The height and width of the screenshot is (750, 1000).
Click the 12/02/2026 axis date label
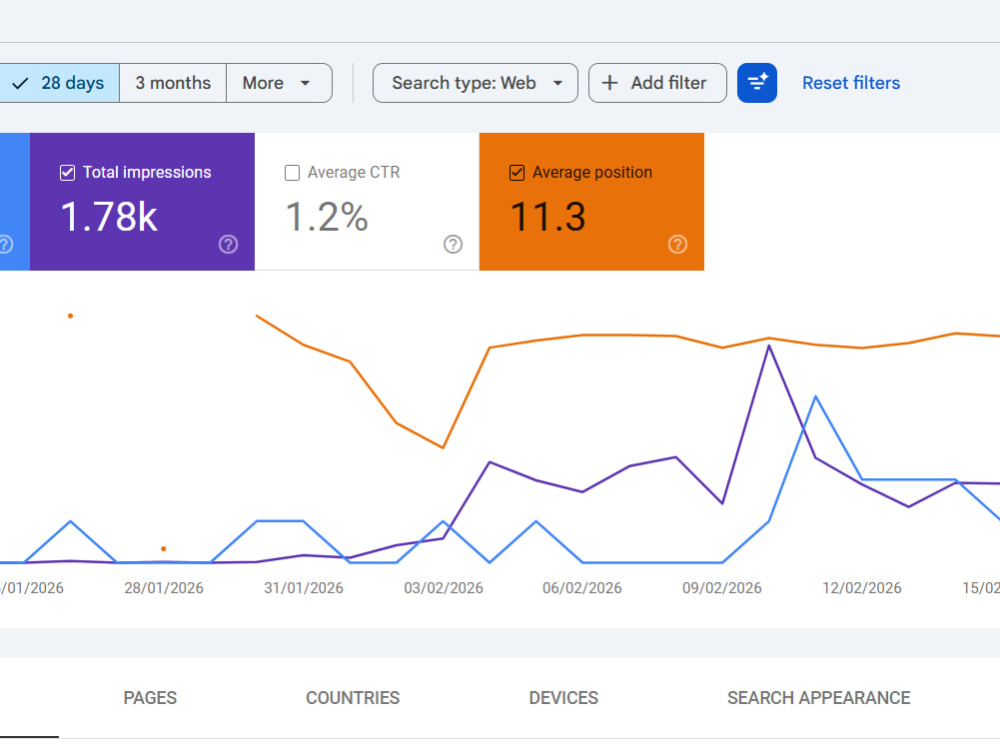pos(862,588)
